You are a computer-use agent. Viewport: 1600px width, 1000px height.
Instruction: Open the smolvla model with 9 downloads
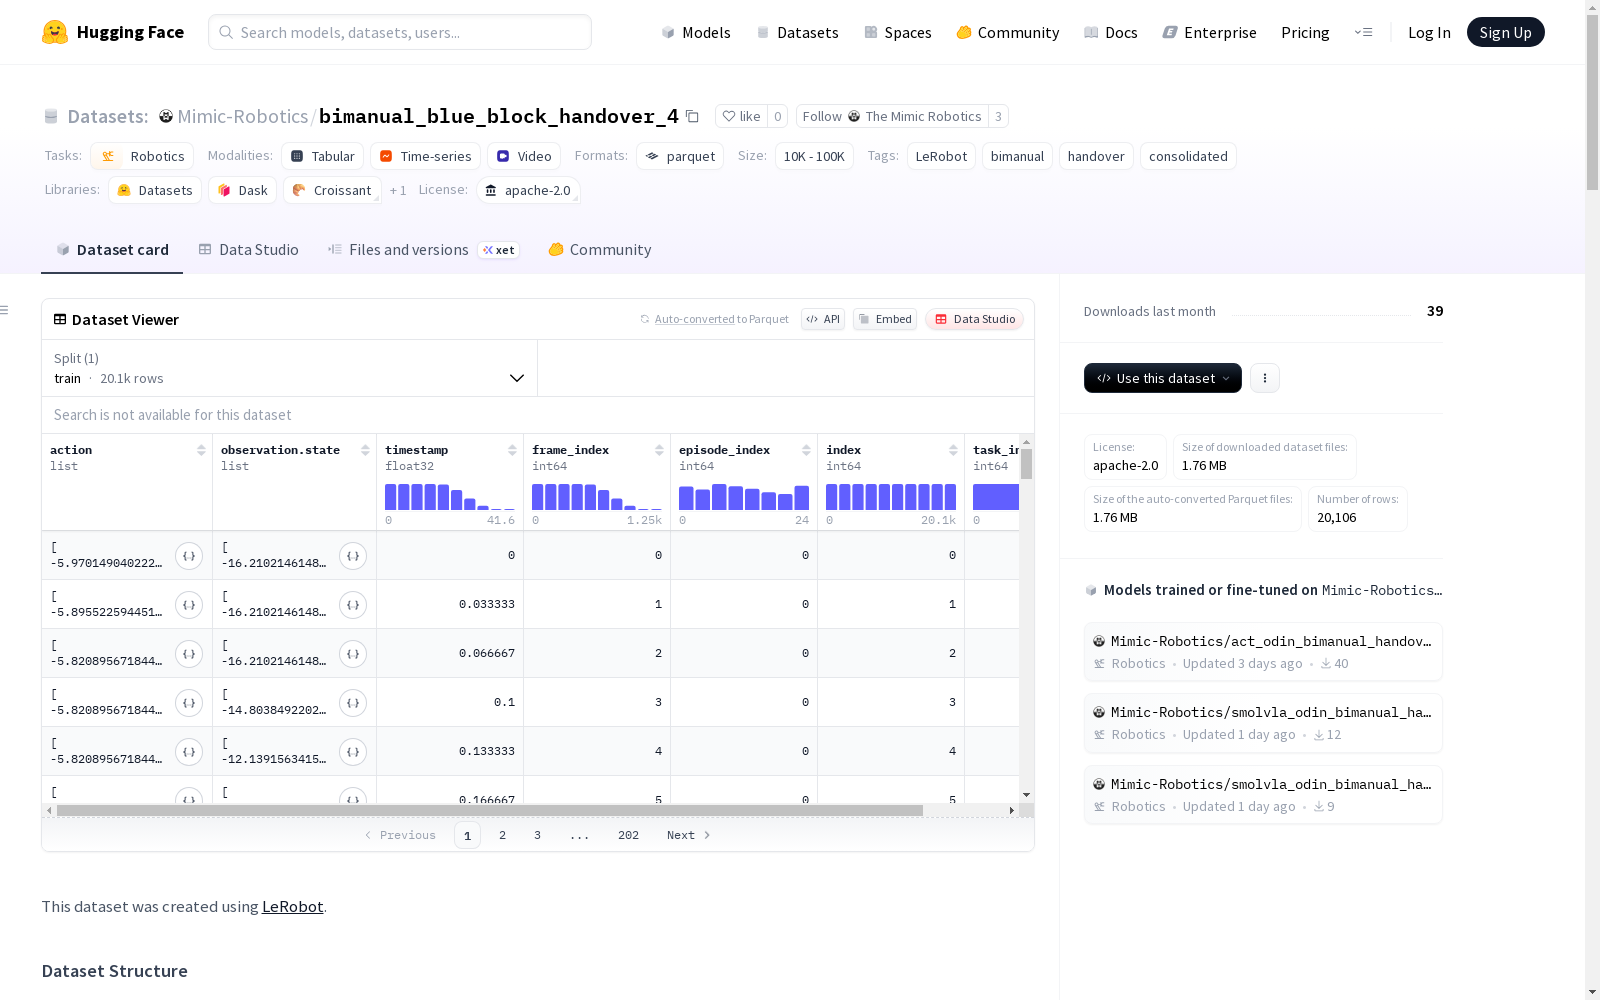[1263, 795]
